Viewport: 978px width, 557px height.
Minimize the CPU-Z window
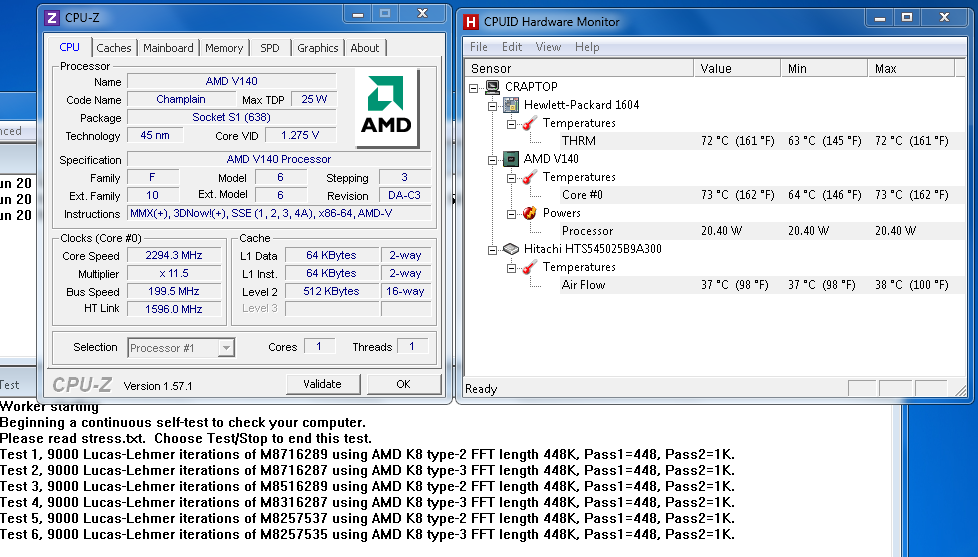click(x=358, y=14)
